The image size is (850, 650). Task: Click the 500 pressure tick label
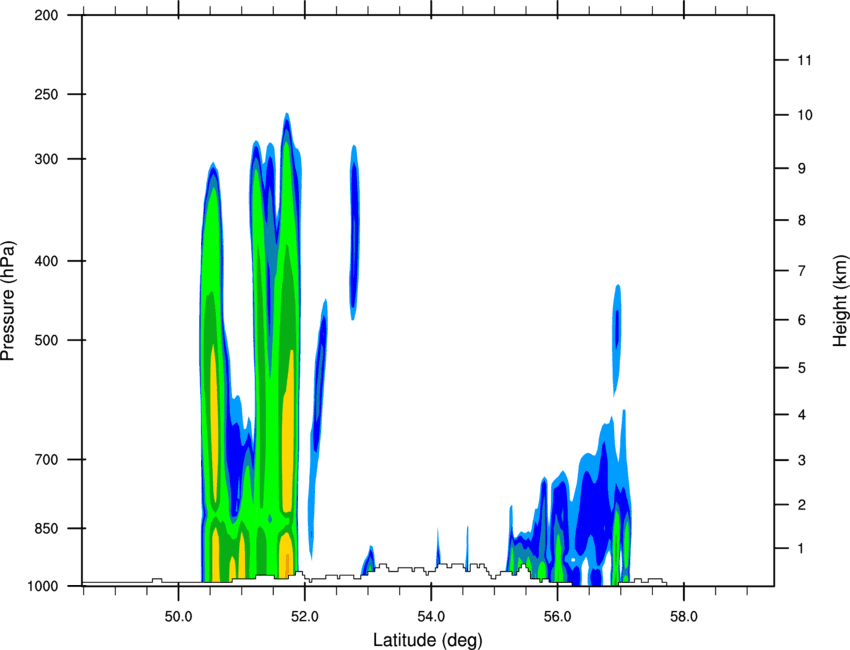point(46,340)
